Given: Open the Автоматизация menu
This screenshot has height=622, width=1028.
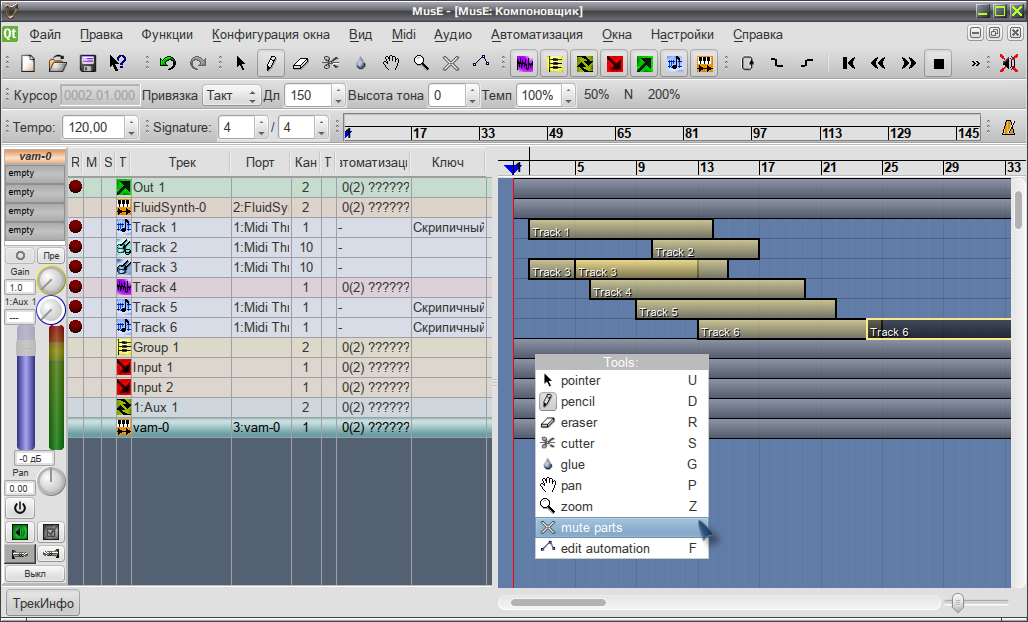Looking at the screenshot, I should [x=536, y=34].
